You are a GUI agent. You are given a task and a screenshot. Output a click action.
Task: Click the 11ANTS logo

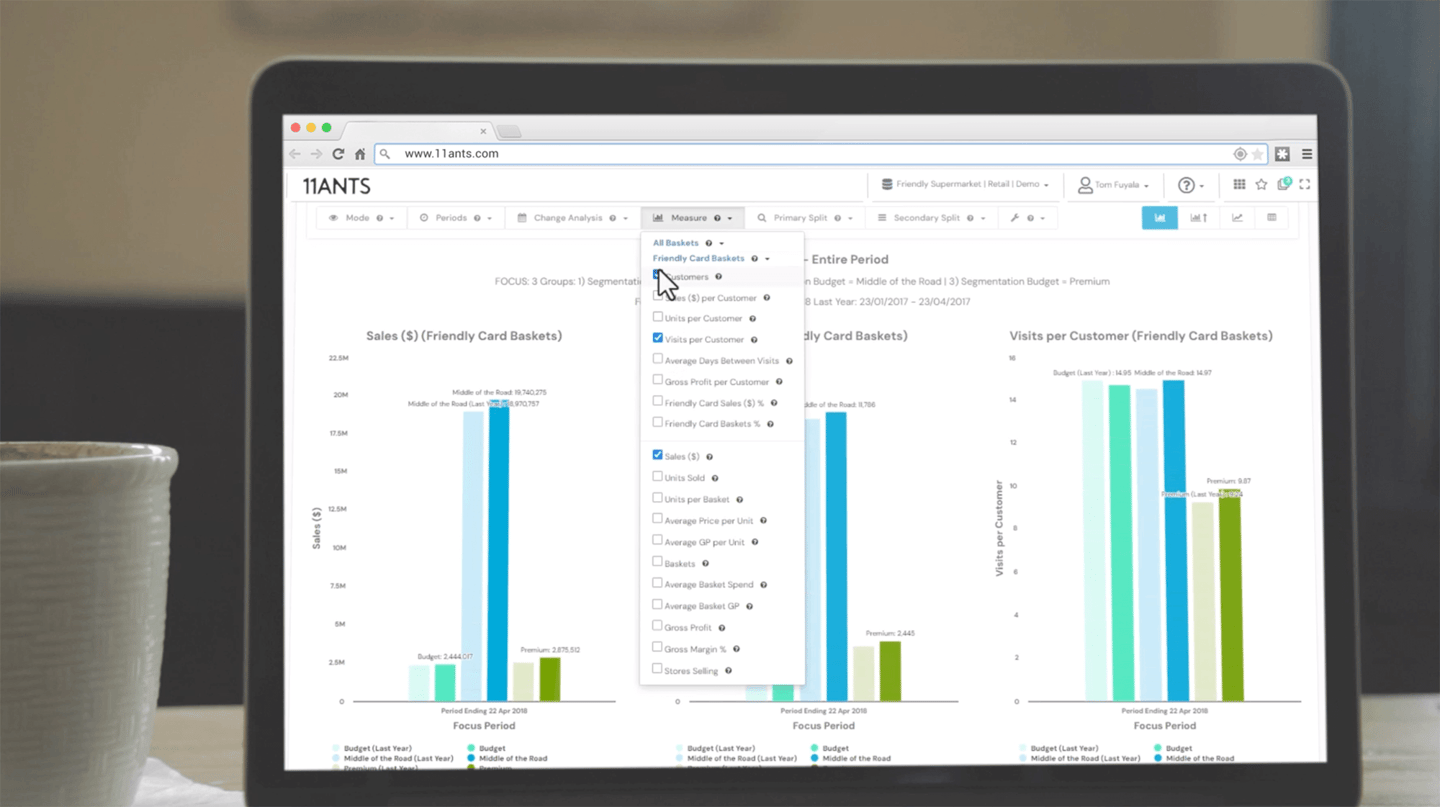(337, 186)
